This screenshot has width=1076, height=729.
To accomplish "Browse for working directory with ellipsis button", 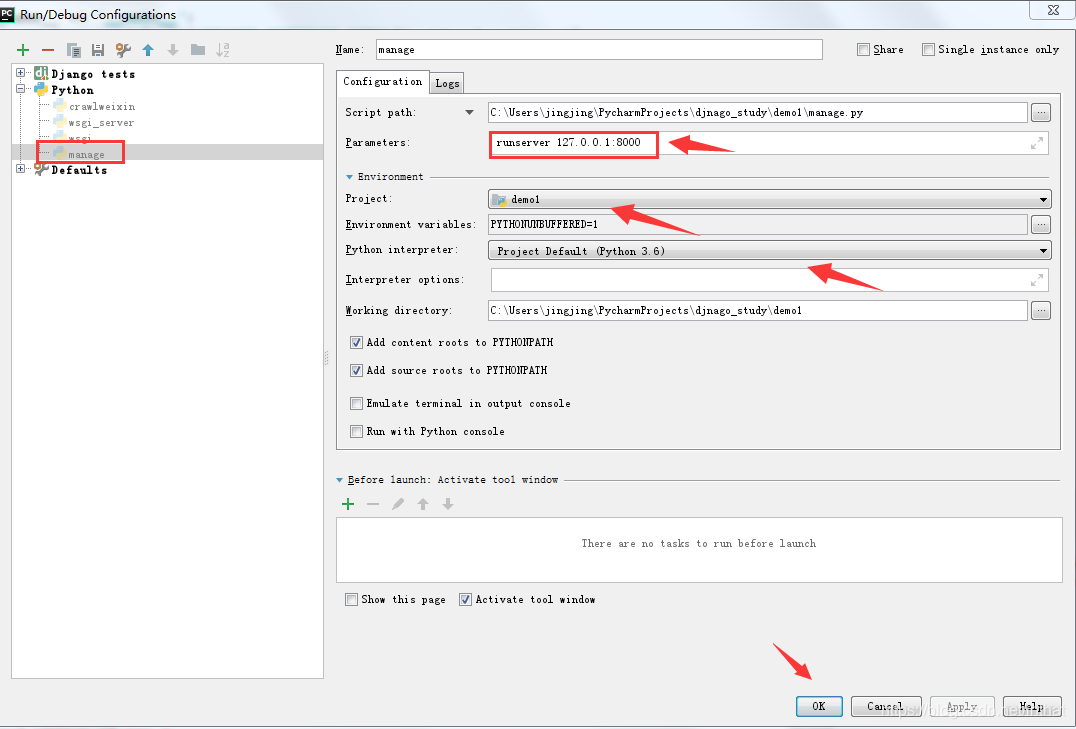I will pyautogui.click(x=1041, y=311).
